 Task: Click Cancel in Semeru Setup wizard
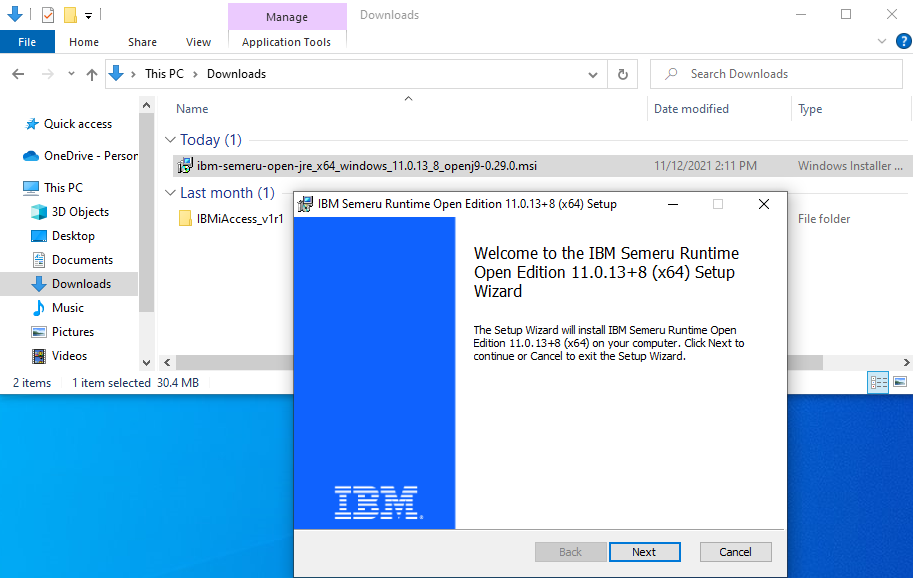point(735,552)
